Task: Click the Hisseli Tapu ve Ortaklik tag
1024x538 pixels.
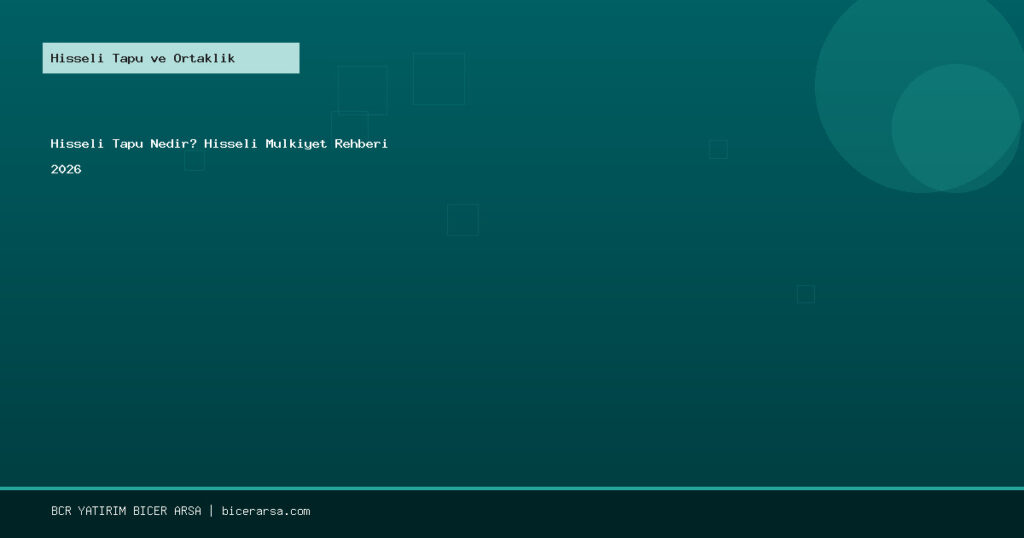Action: (170, 58)
